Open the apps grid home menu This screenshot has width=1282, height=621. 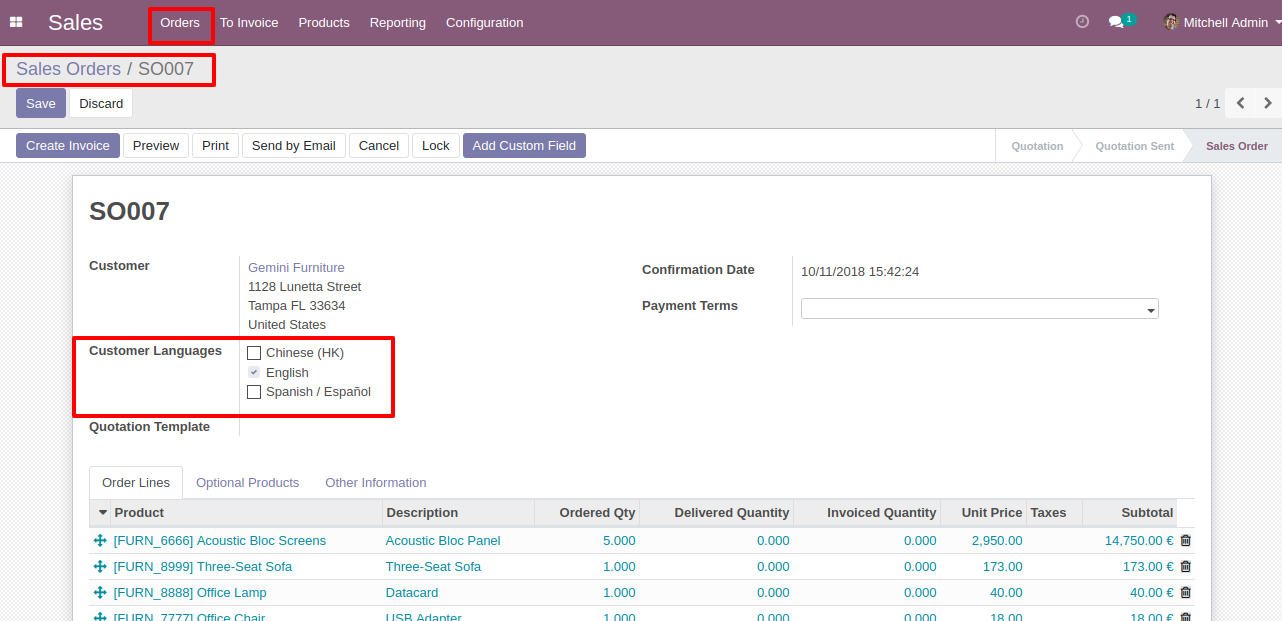(x=16, y=22)
